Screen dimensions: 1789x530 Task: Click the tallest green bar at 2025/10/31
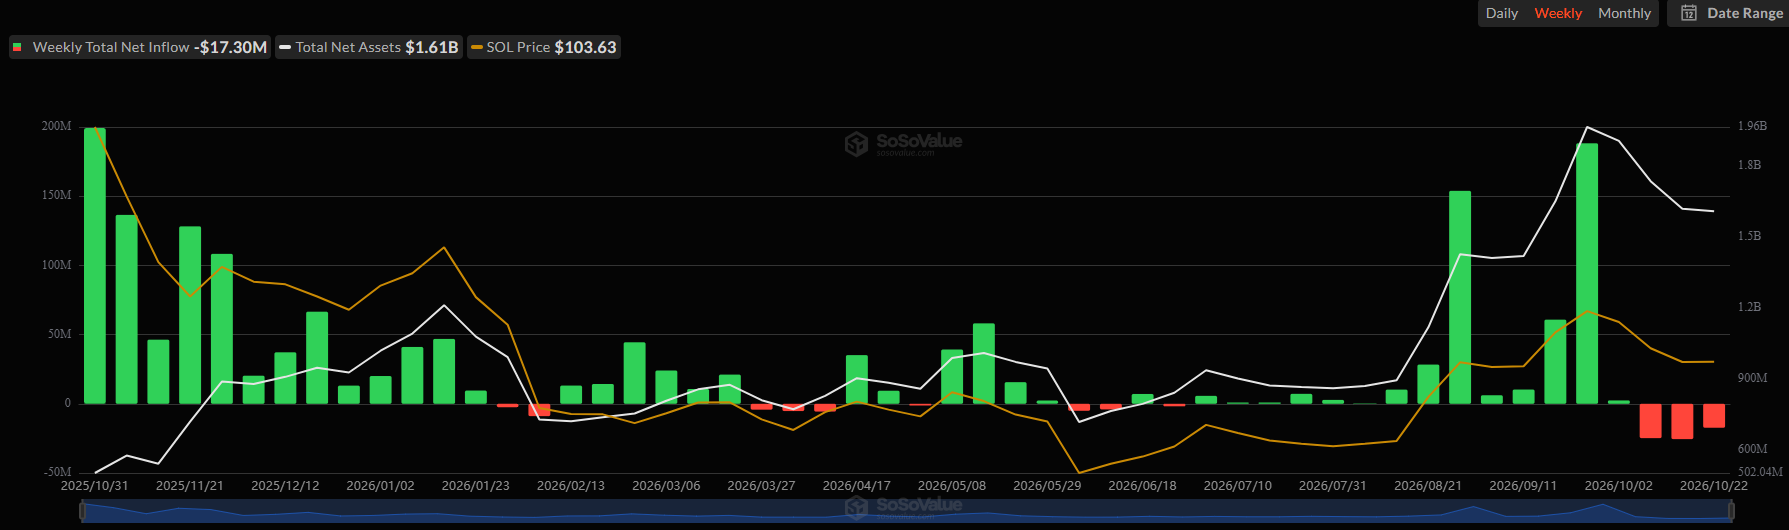[x=95, y=265]
